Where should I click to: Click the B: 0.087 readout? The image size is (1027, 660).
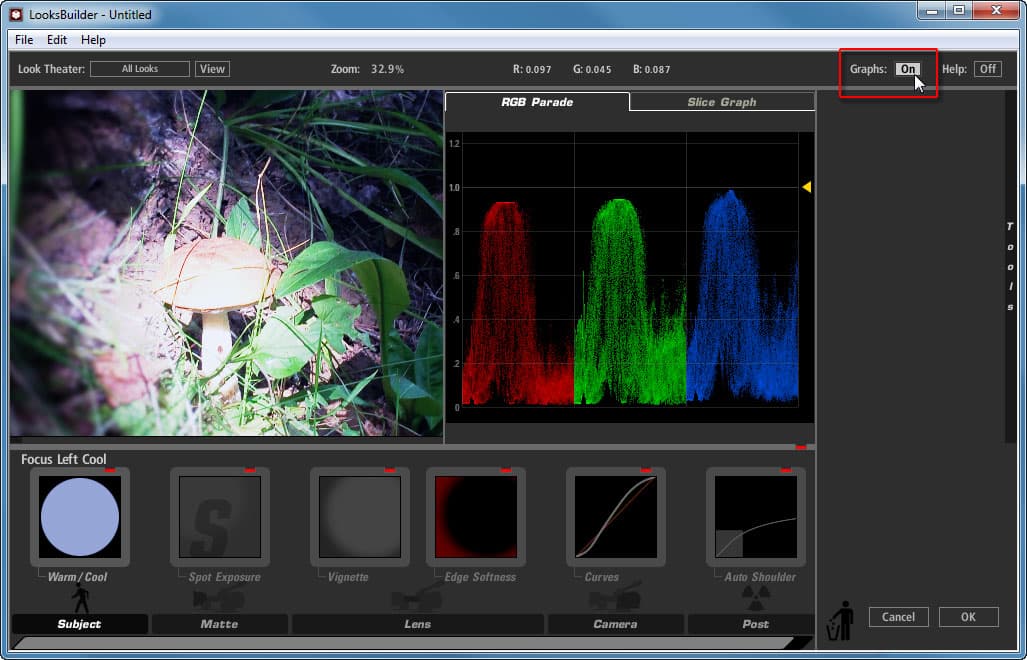[651, 69]
